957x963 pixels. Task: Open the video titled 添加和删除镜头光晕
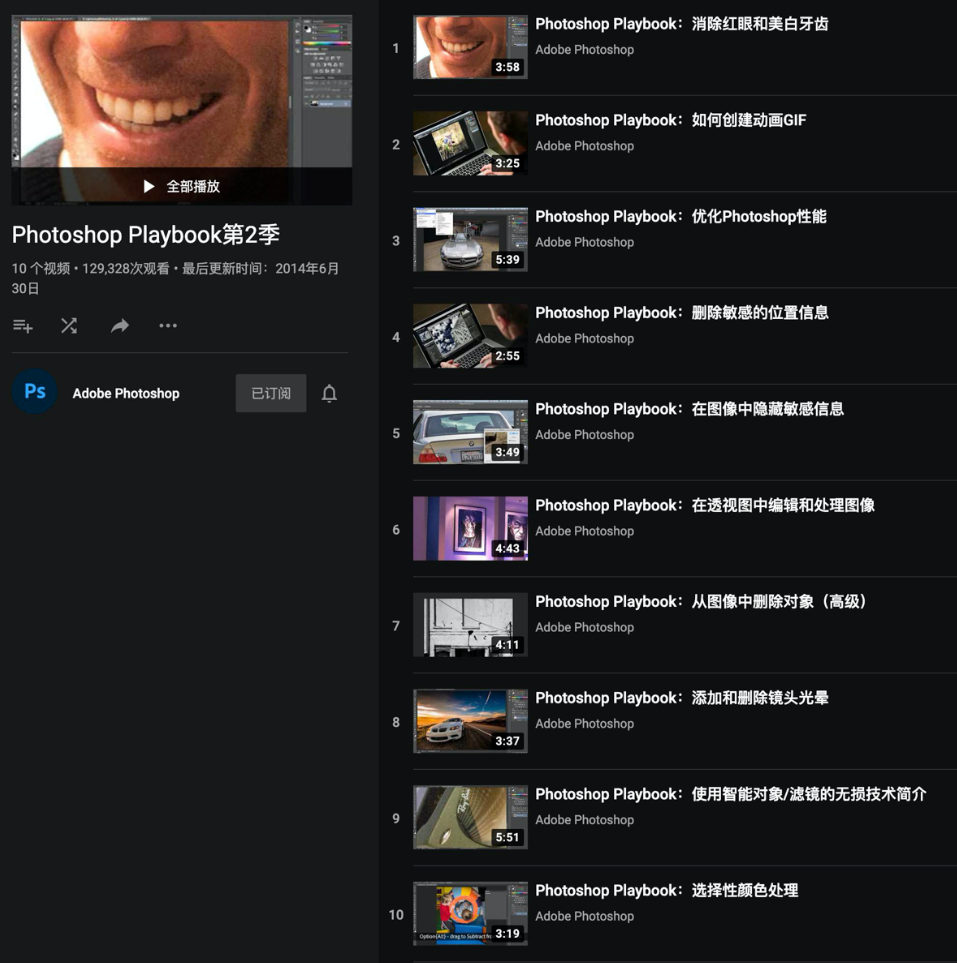point(682,698)
